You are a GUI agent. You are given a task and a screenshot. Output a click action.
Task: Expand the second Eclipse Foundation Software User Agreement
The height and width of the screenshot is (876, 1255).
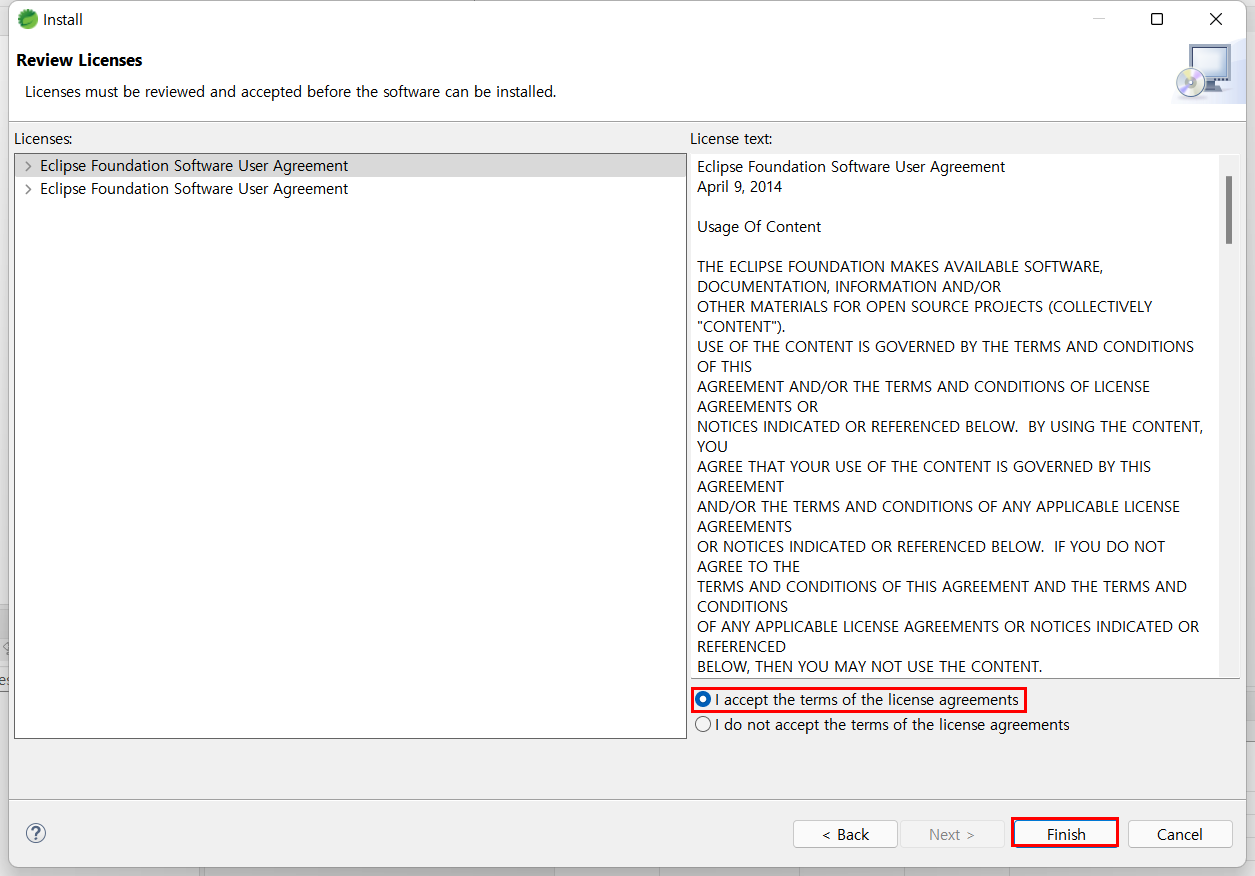pos(28,189)
